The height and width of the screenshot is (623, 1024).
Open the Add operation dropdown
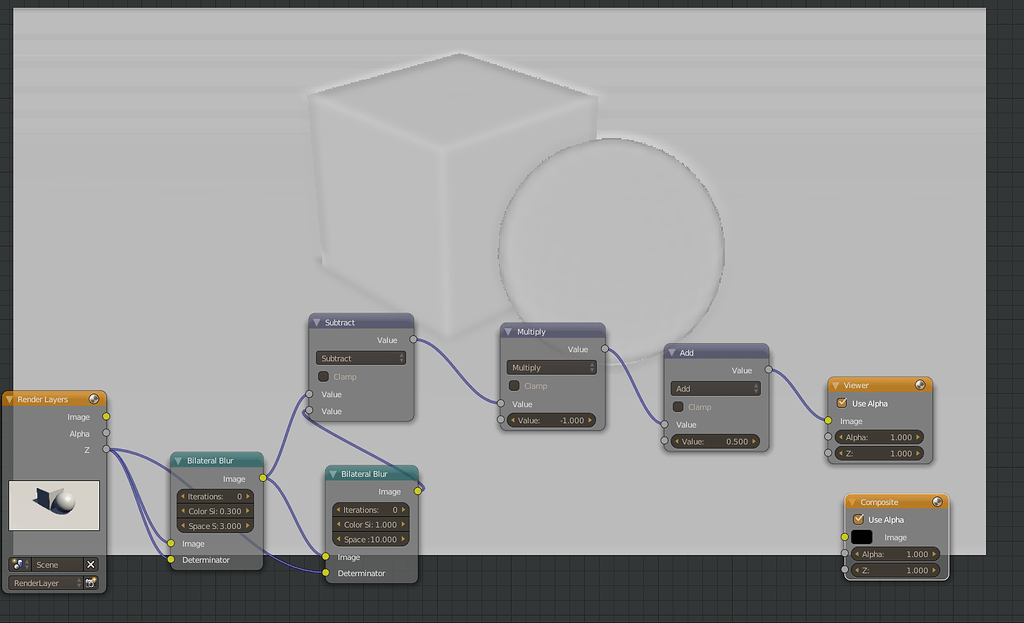click(x=716, y=389)
